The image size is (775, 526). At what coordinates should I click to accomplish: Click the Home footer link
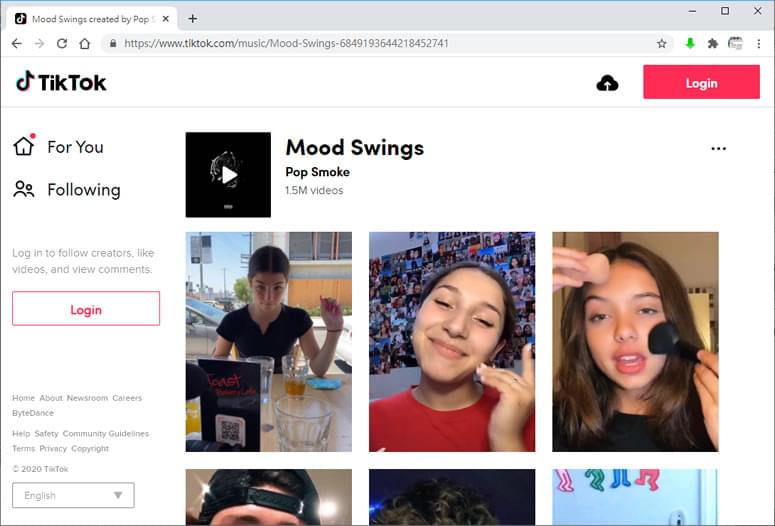[x=23, y=398]
